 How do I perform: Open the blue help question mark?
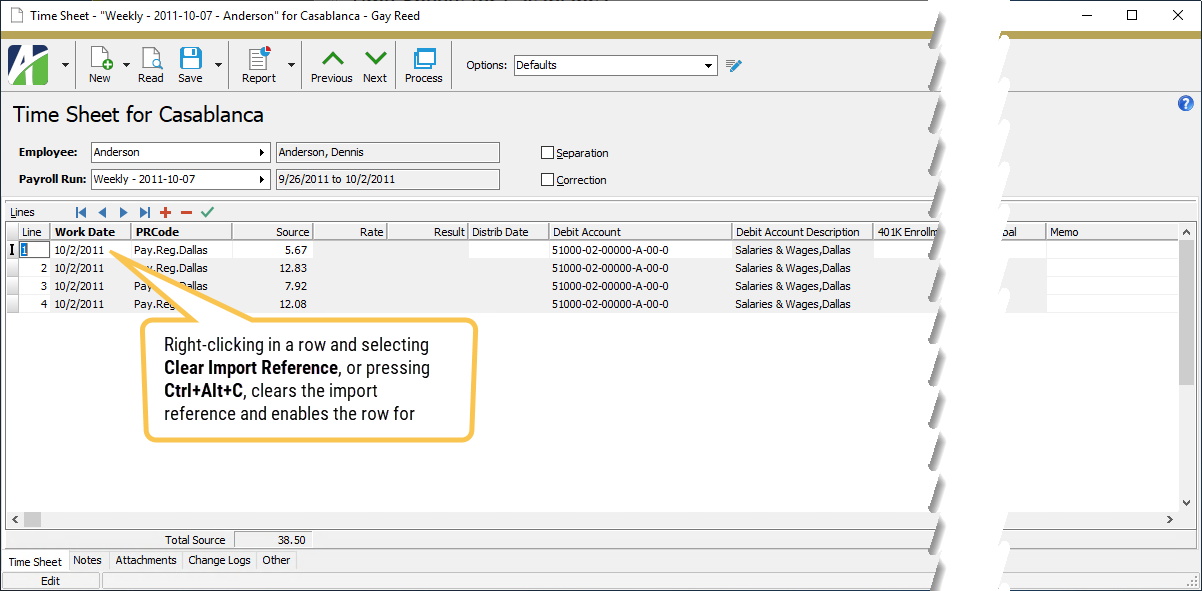(1186, 104)
